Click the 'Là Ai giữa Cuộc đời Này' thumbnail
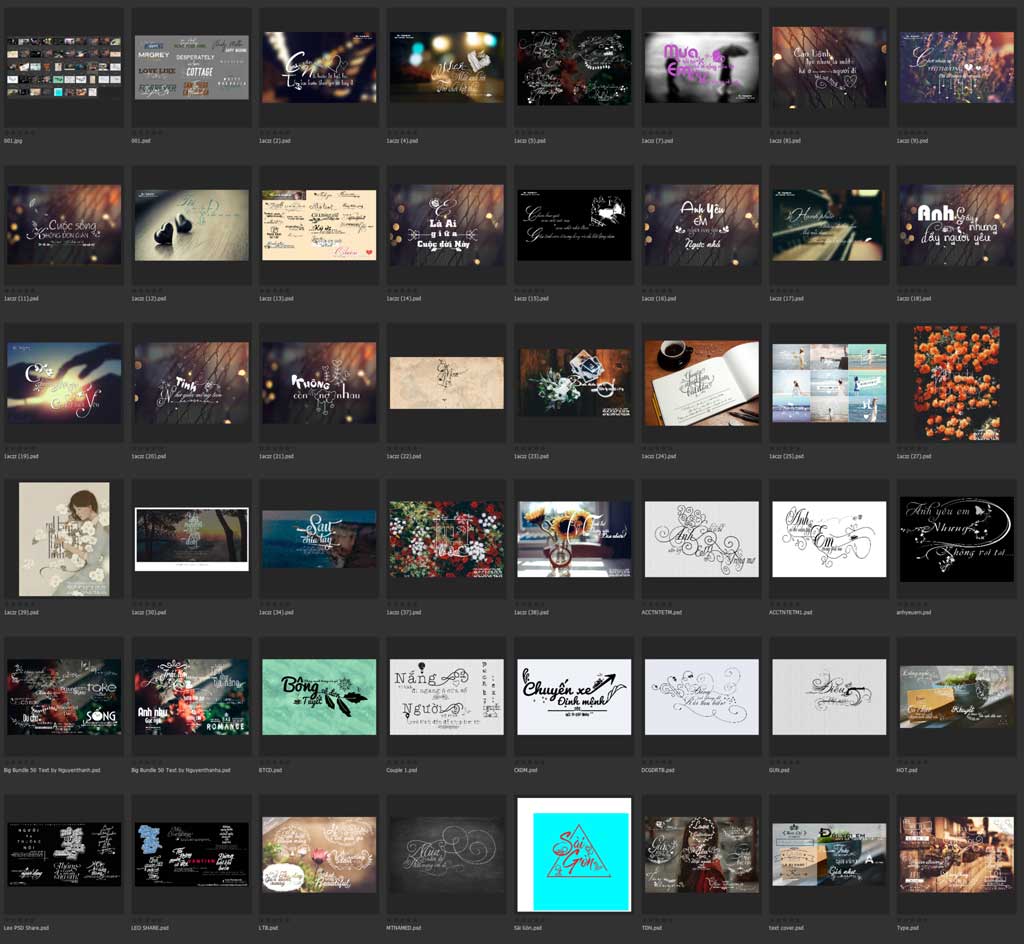 (x=446, y=225)
